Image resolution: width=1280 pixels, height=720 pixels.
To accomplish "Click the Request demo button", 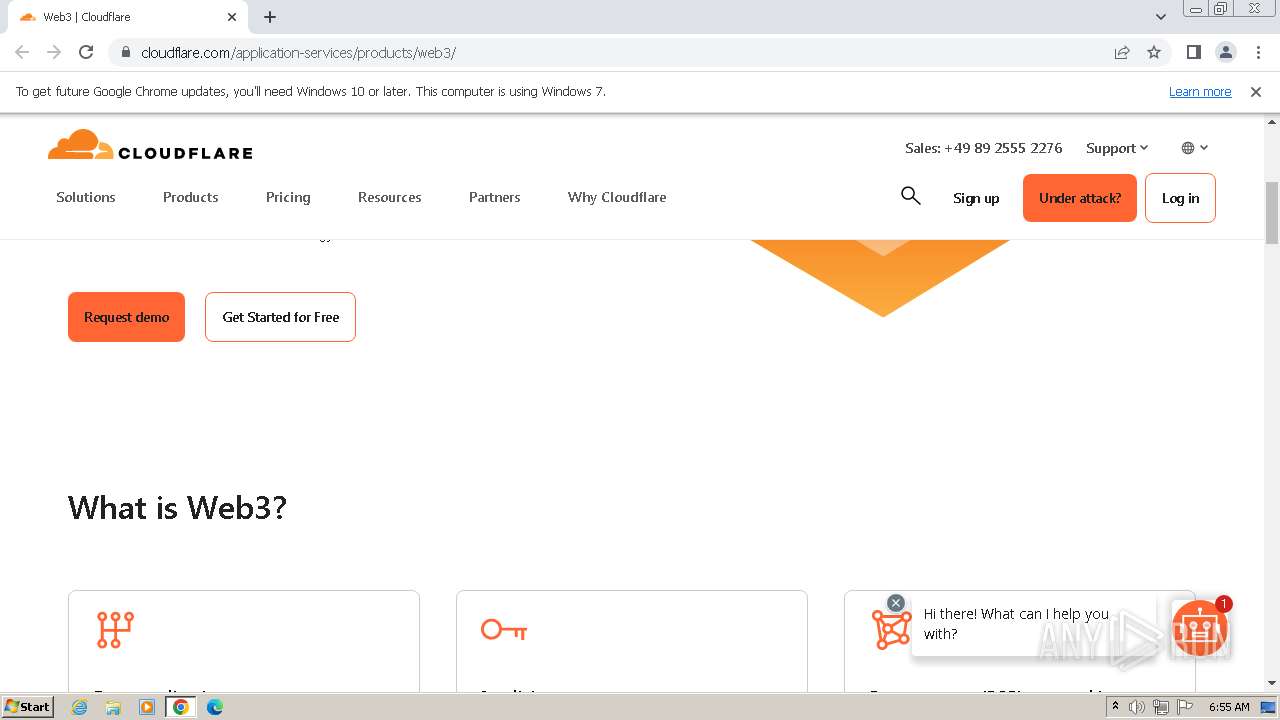I will [126, 317].
